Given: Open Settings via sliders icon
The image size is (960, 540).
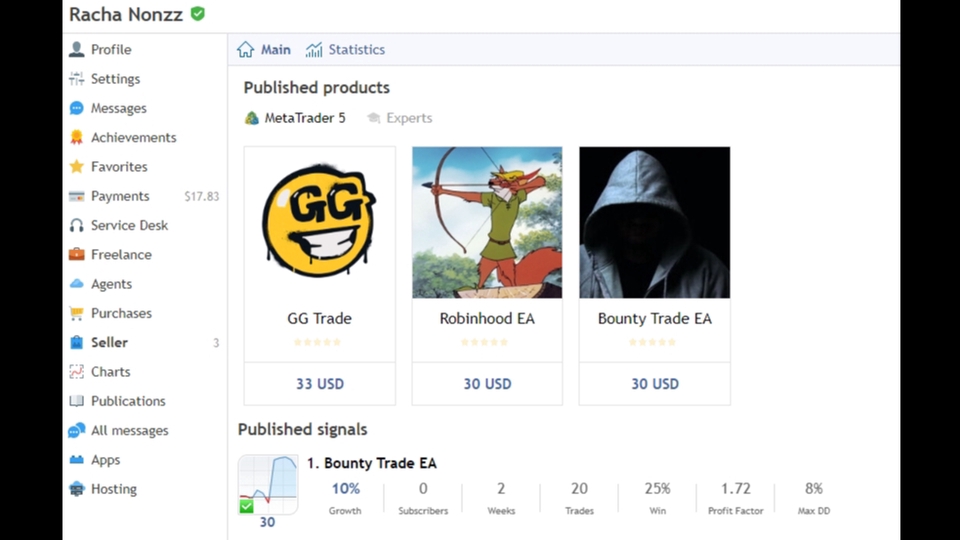Looking at the screenshot, I should [77, 79].
